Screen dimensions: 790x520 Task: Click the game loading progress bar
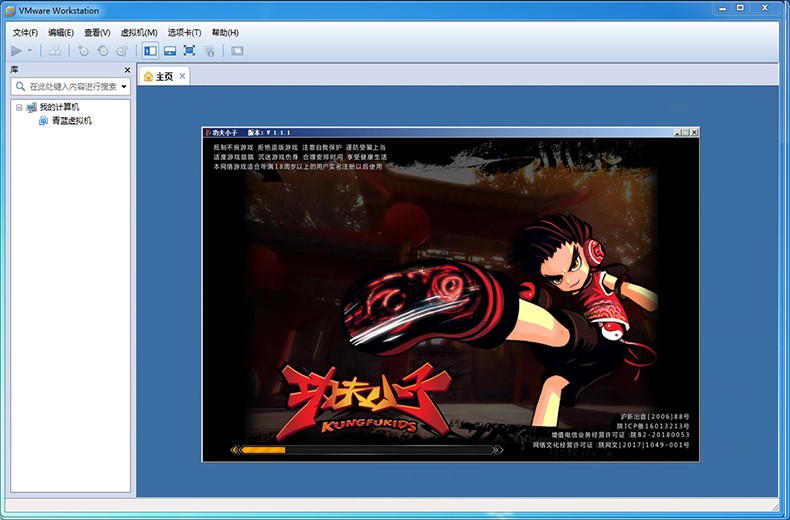pos(366,449)
